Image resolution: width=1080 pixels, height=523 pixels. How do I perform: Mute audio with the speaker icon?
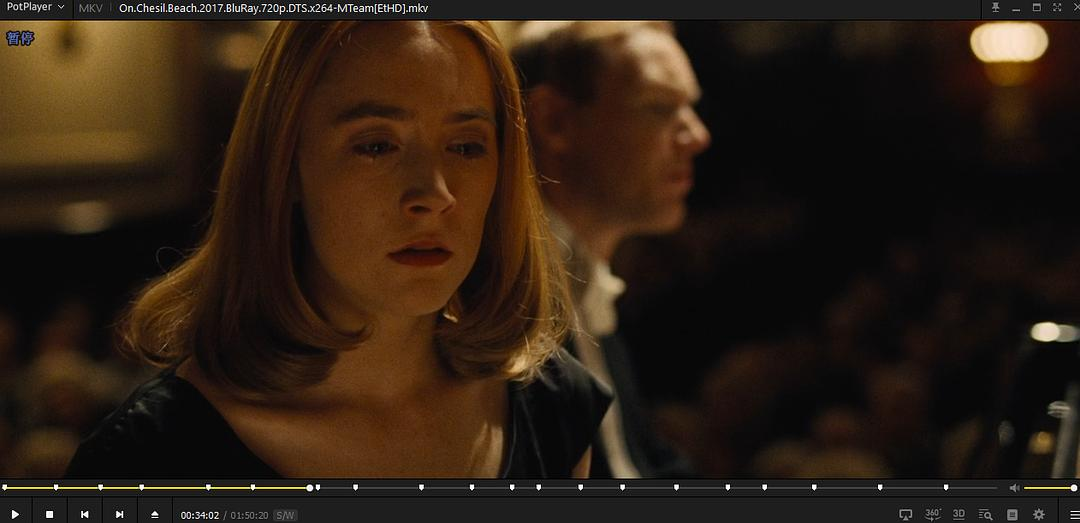tap(1014, 488)
